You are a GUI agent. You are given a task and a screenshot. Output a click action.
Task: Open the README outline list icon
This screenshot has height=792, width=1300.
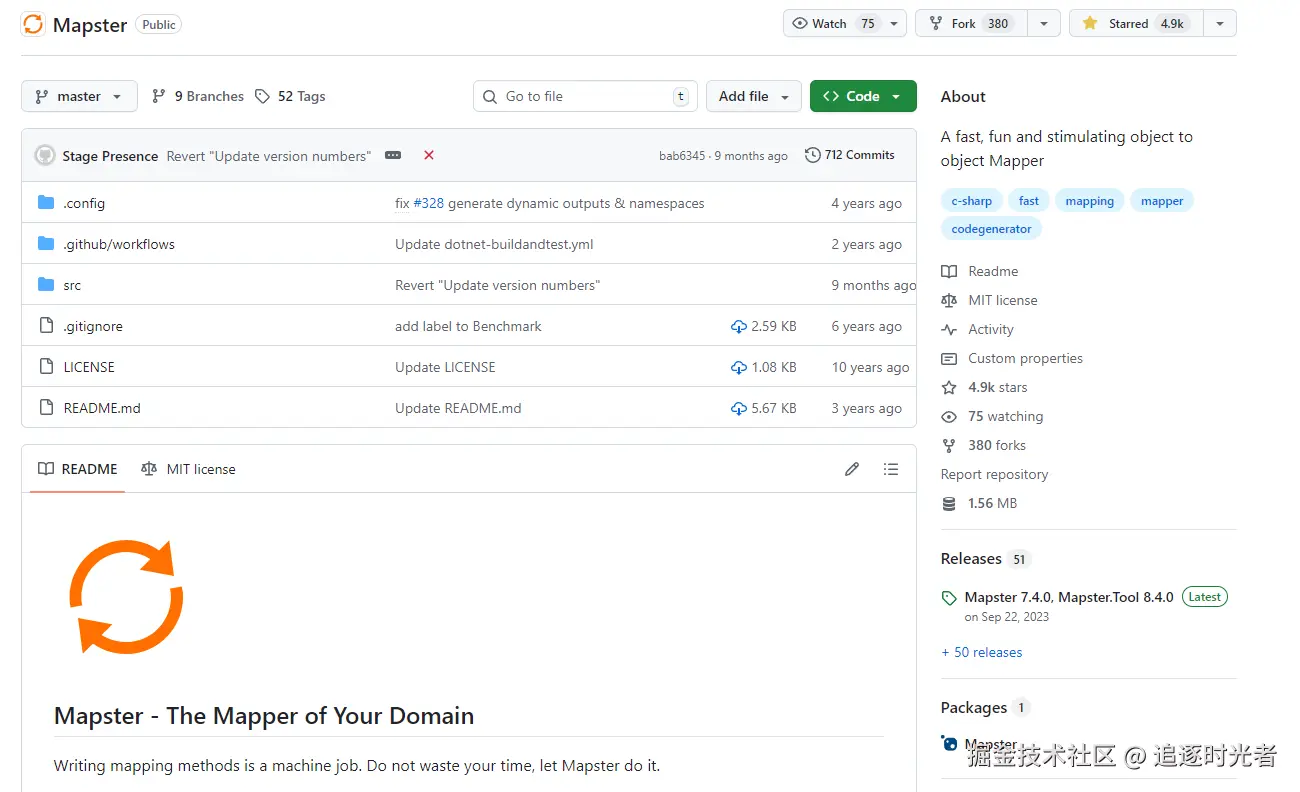coord(891,469)
